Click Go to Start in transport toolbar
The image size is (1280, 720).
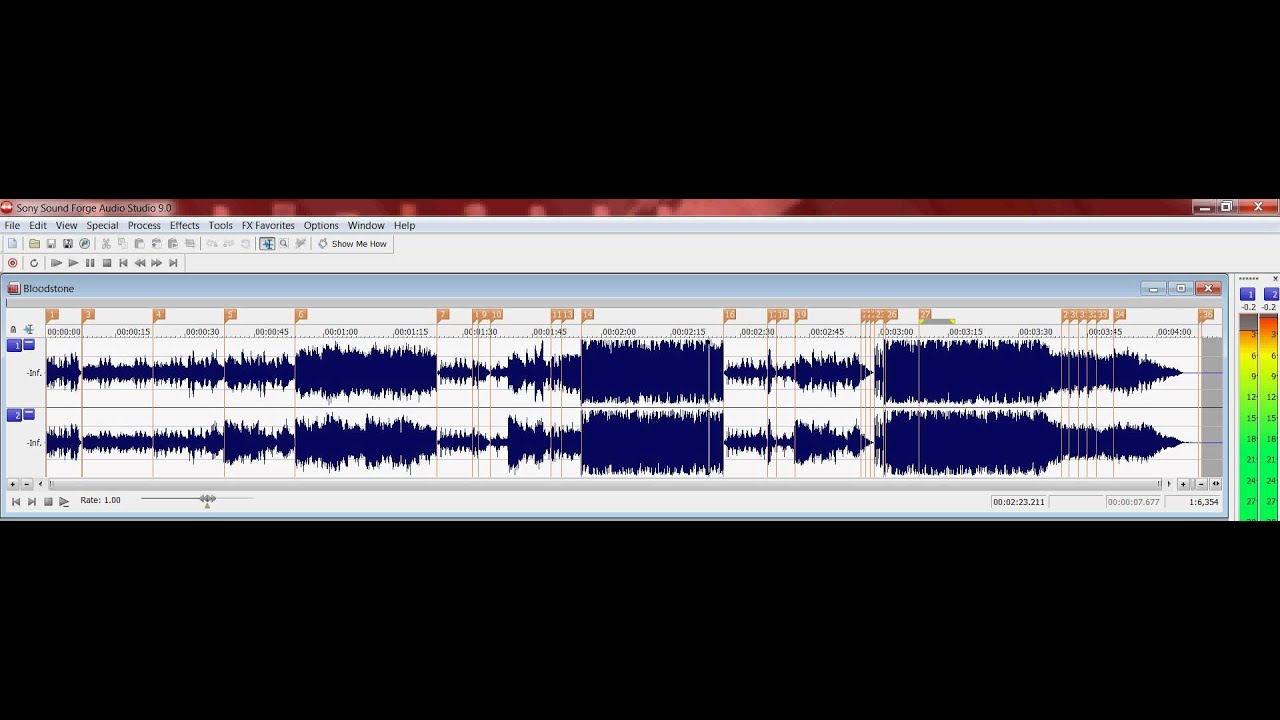(123, 263)
